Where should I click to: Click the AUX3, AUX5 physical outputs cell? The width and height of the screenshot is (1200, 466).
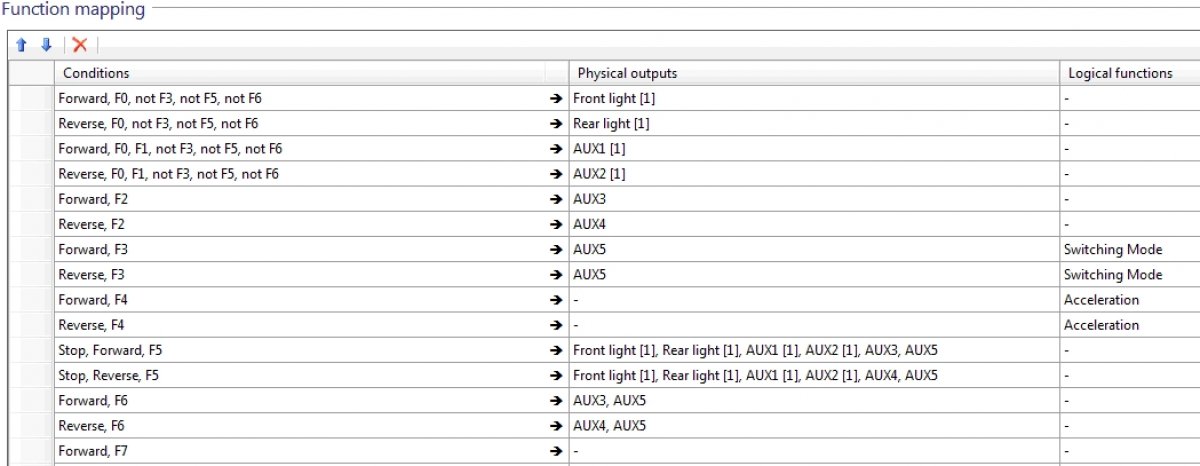pyautogui.click(x=815, y=401)
